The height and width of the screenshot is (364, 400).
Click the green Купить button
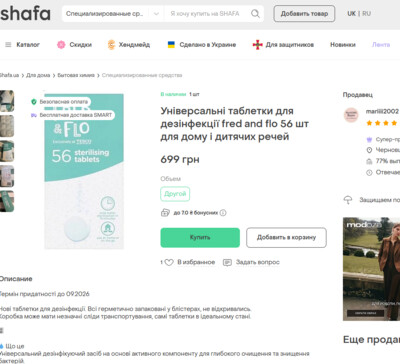[200, 238]
